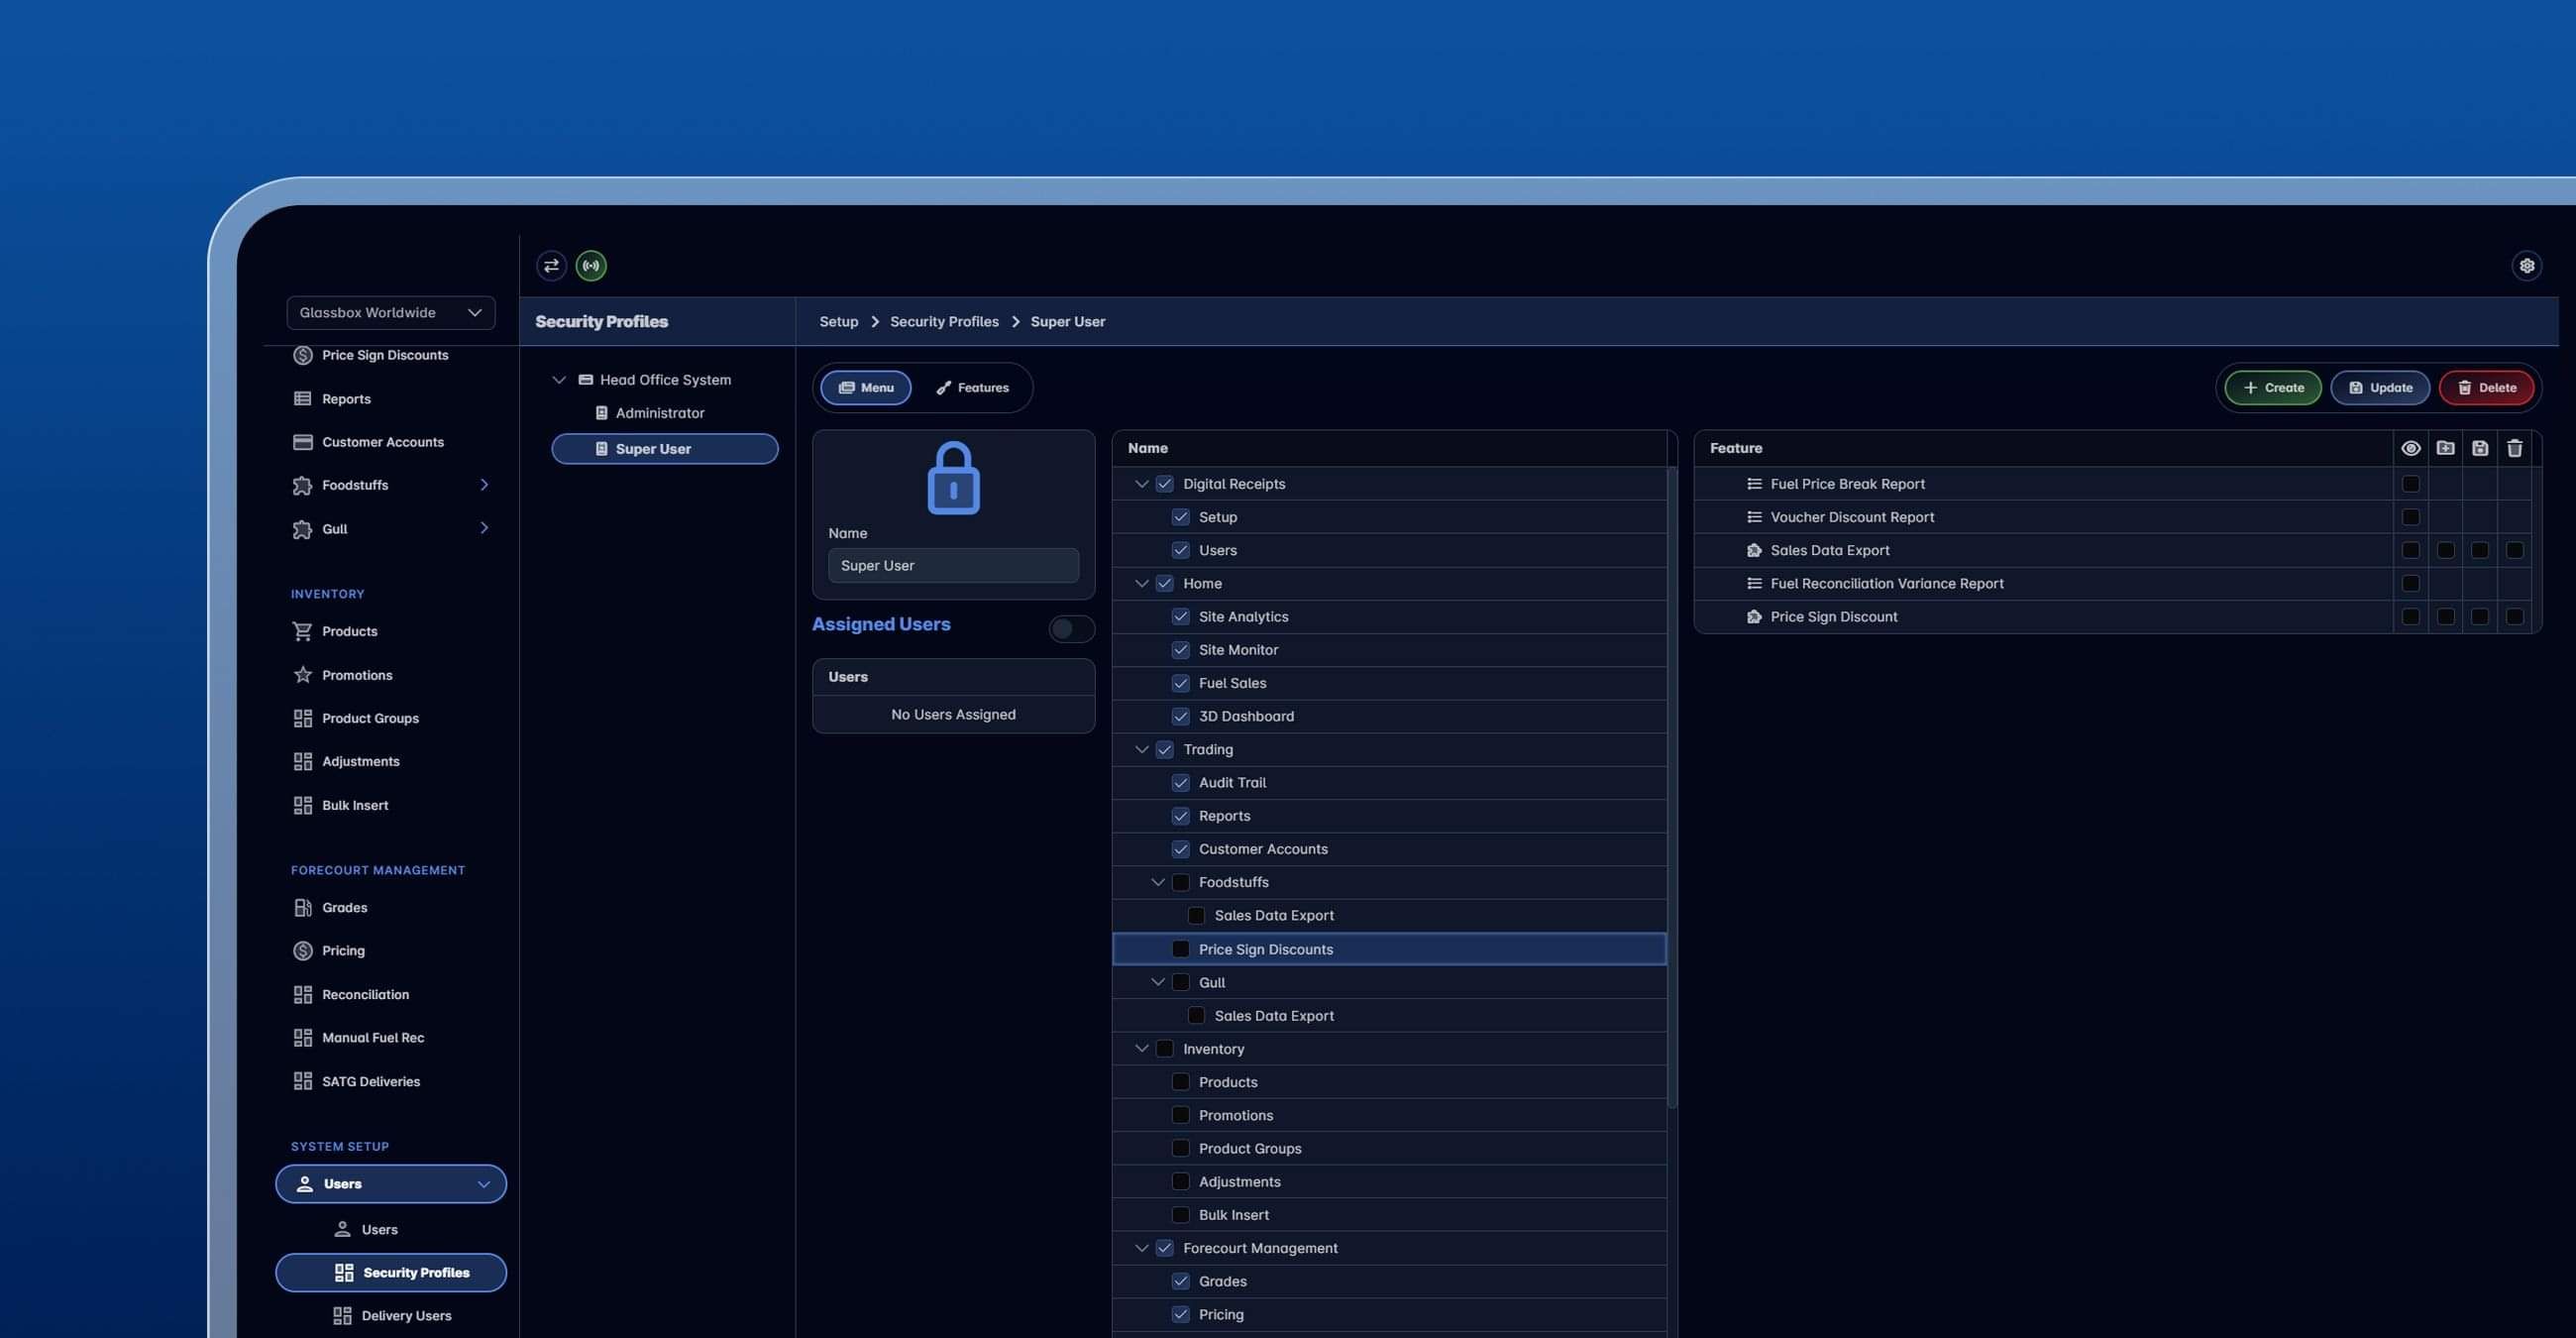Click the Price Sign Discounts sidebar icon
This screenshot has width=2576, height=1338.
[x=302, y=355]
